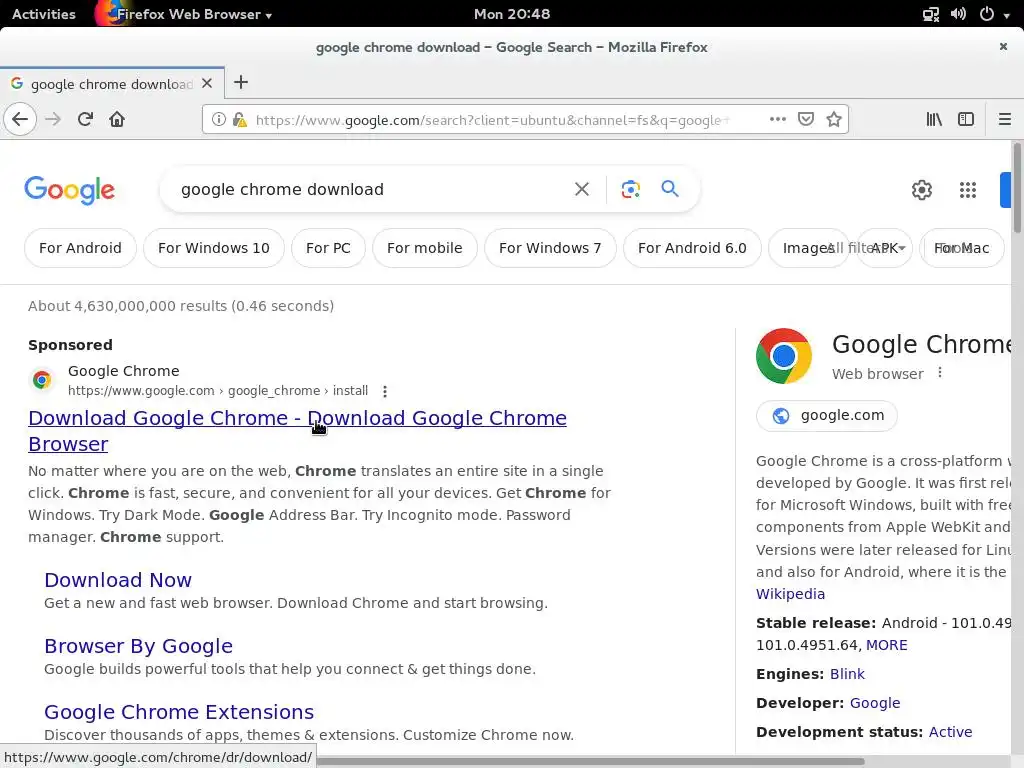The width and height of the screenshot is (1024, 768).
Task: Open the network status icon in top bar
Action: tap(931, 14)
